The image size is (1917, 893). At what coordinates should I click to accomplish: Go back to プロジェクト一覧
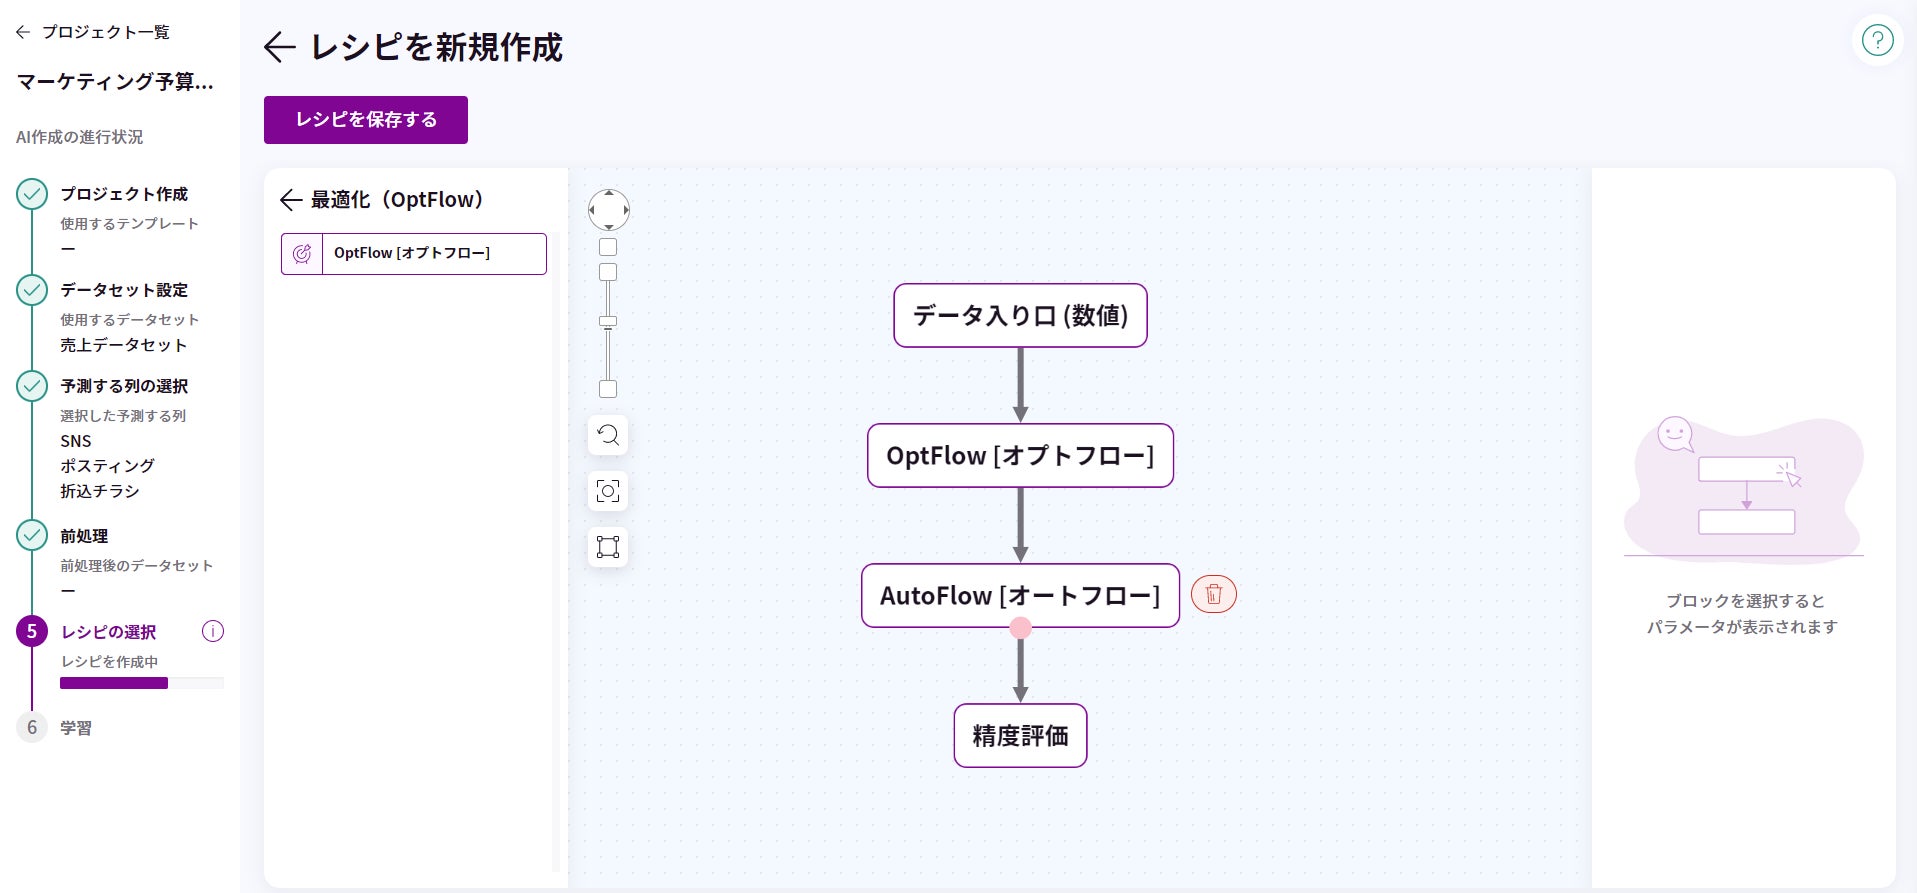pos(93,32)
